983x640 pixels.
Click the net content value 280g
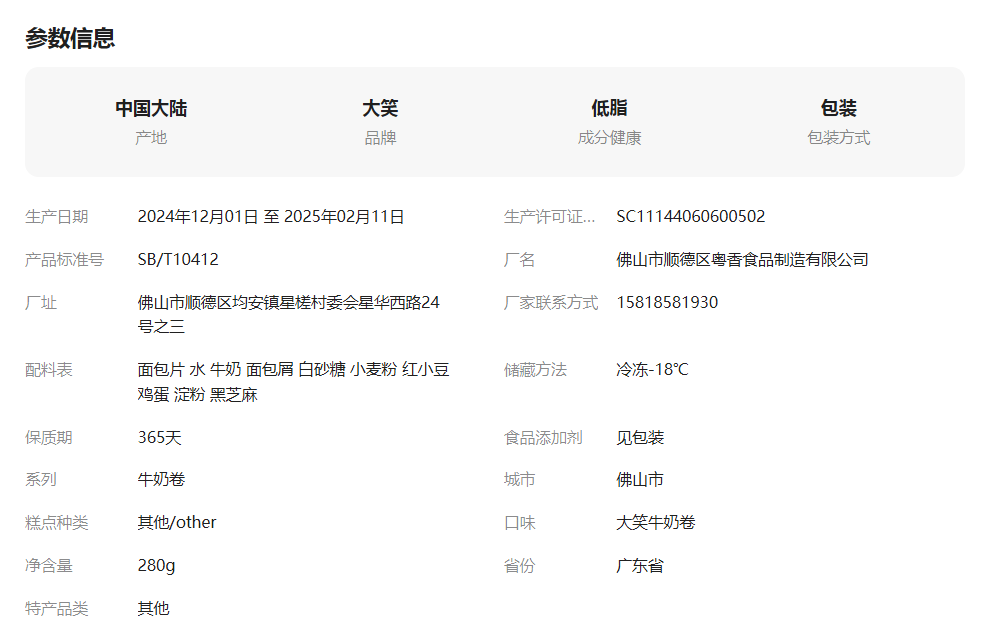tap(156, 566)
